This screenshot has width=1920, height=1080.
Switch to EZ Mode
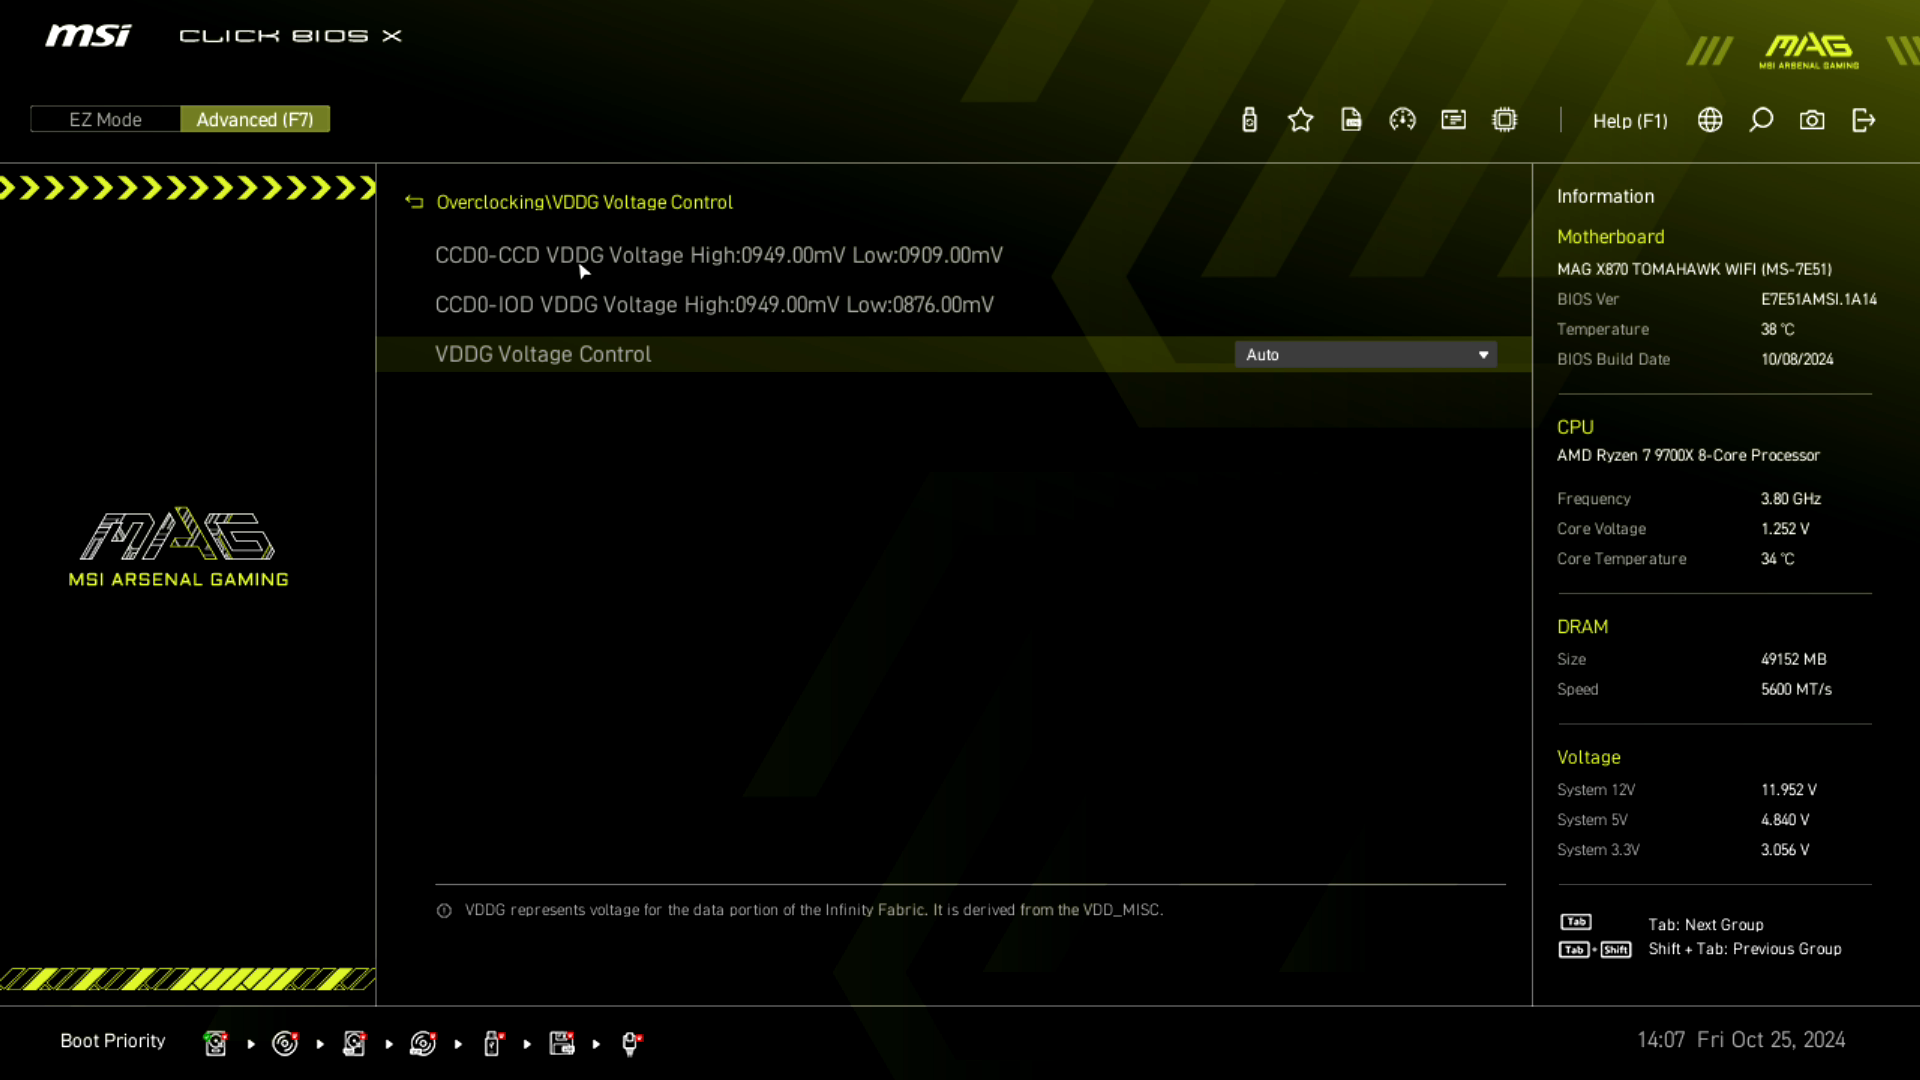click(x=105, y=119)
